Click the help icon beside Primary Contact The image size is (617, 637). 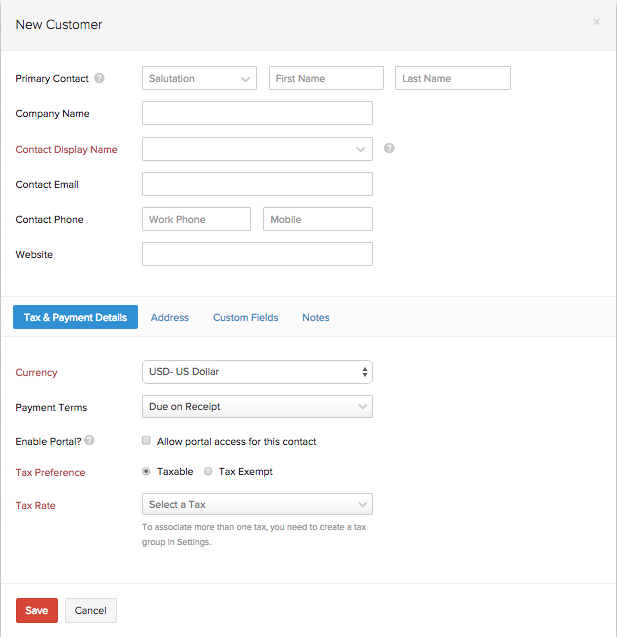tap(100, 79)
